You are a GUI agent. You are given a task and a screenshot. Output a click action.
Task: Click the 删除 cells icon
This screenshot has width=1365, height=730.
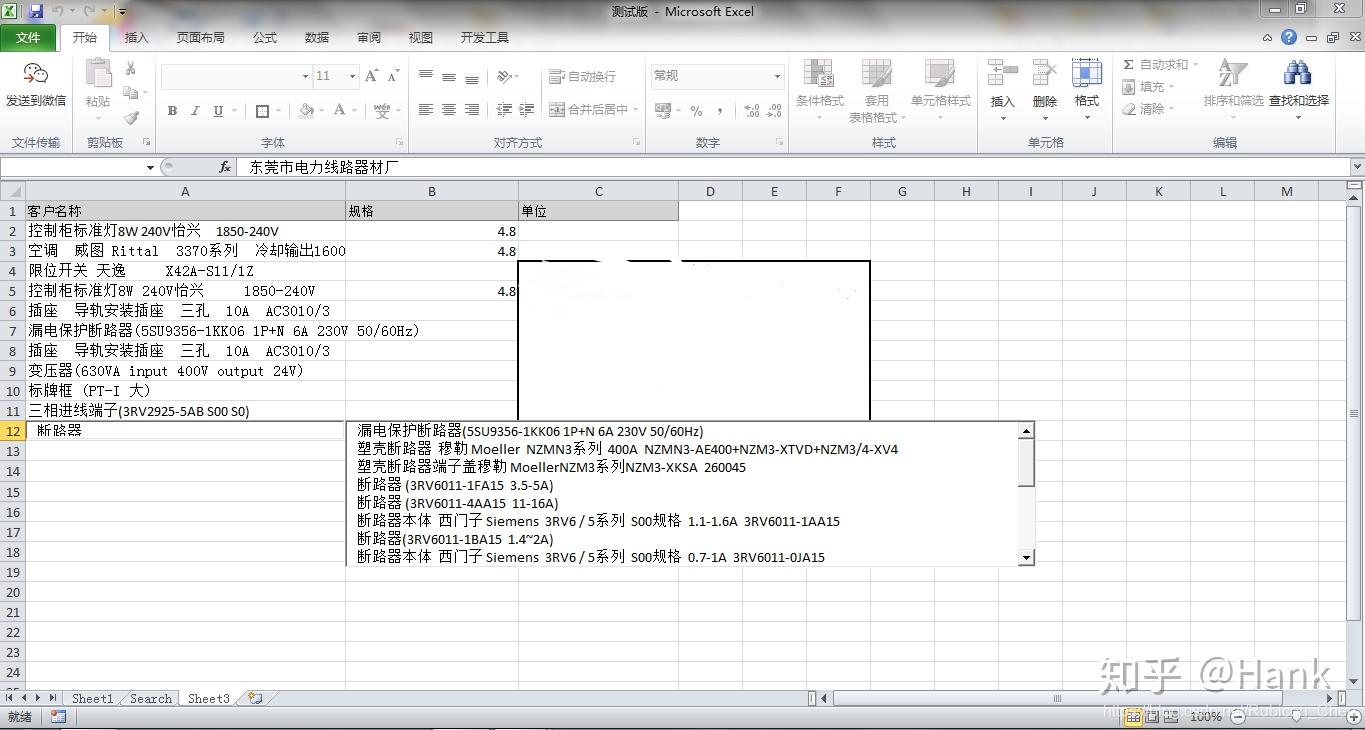pos(1044,74)
